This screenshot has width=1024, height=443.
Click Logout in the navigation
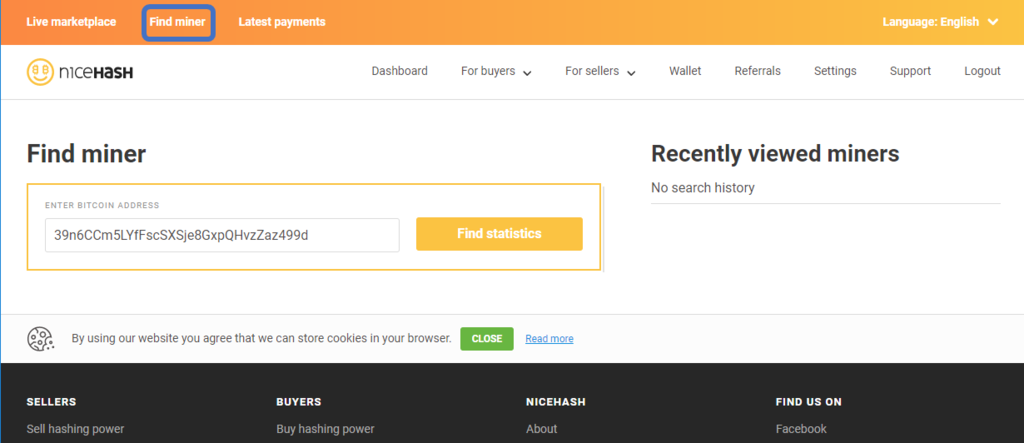(982, 71)
